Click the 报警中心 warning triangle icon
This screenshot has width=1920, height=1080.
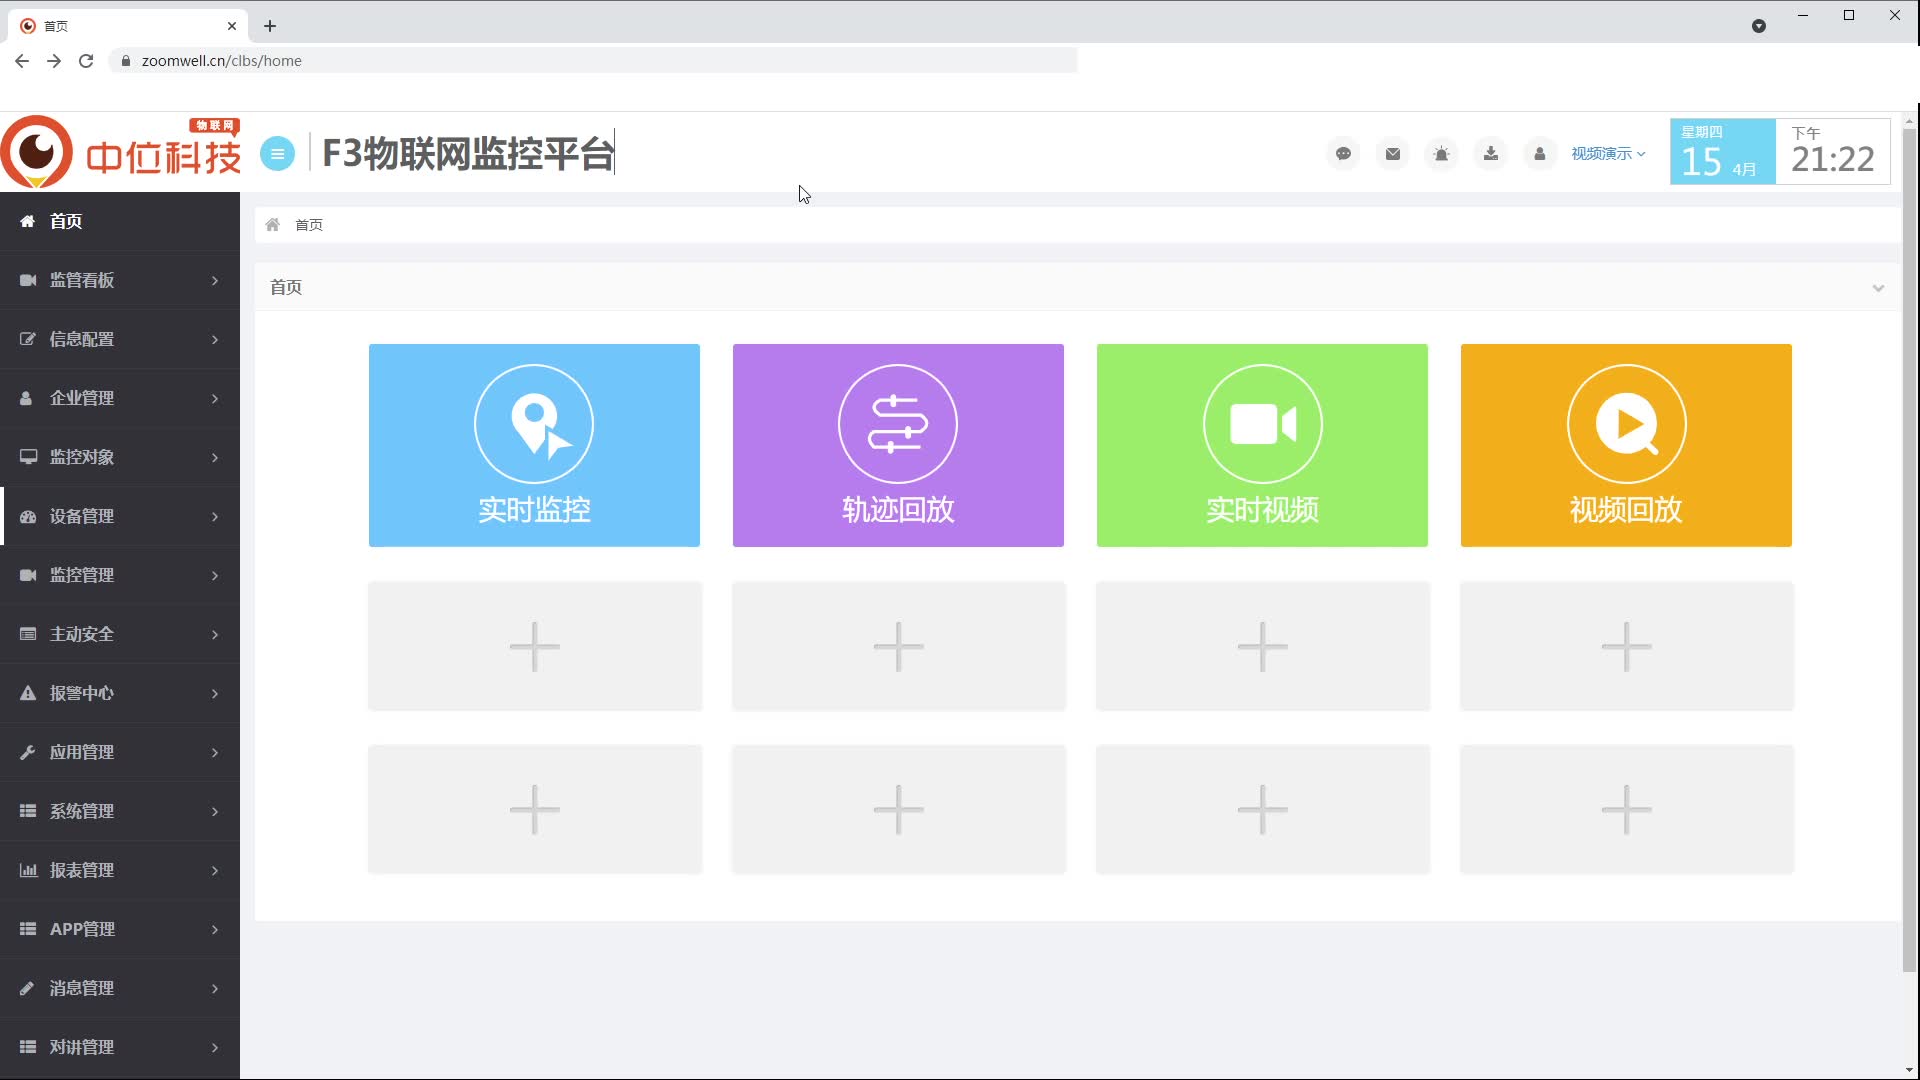coord(28,693)
